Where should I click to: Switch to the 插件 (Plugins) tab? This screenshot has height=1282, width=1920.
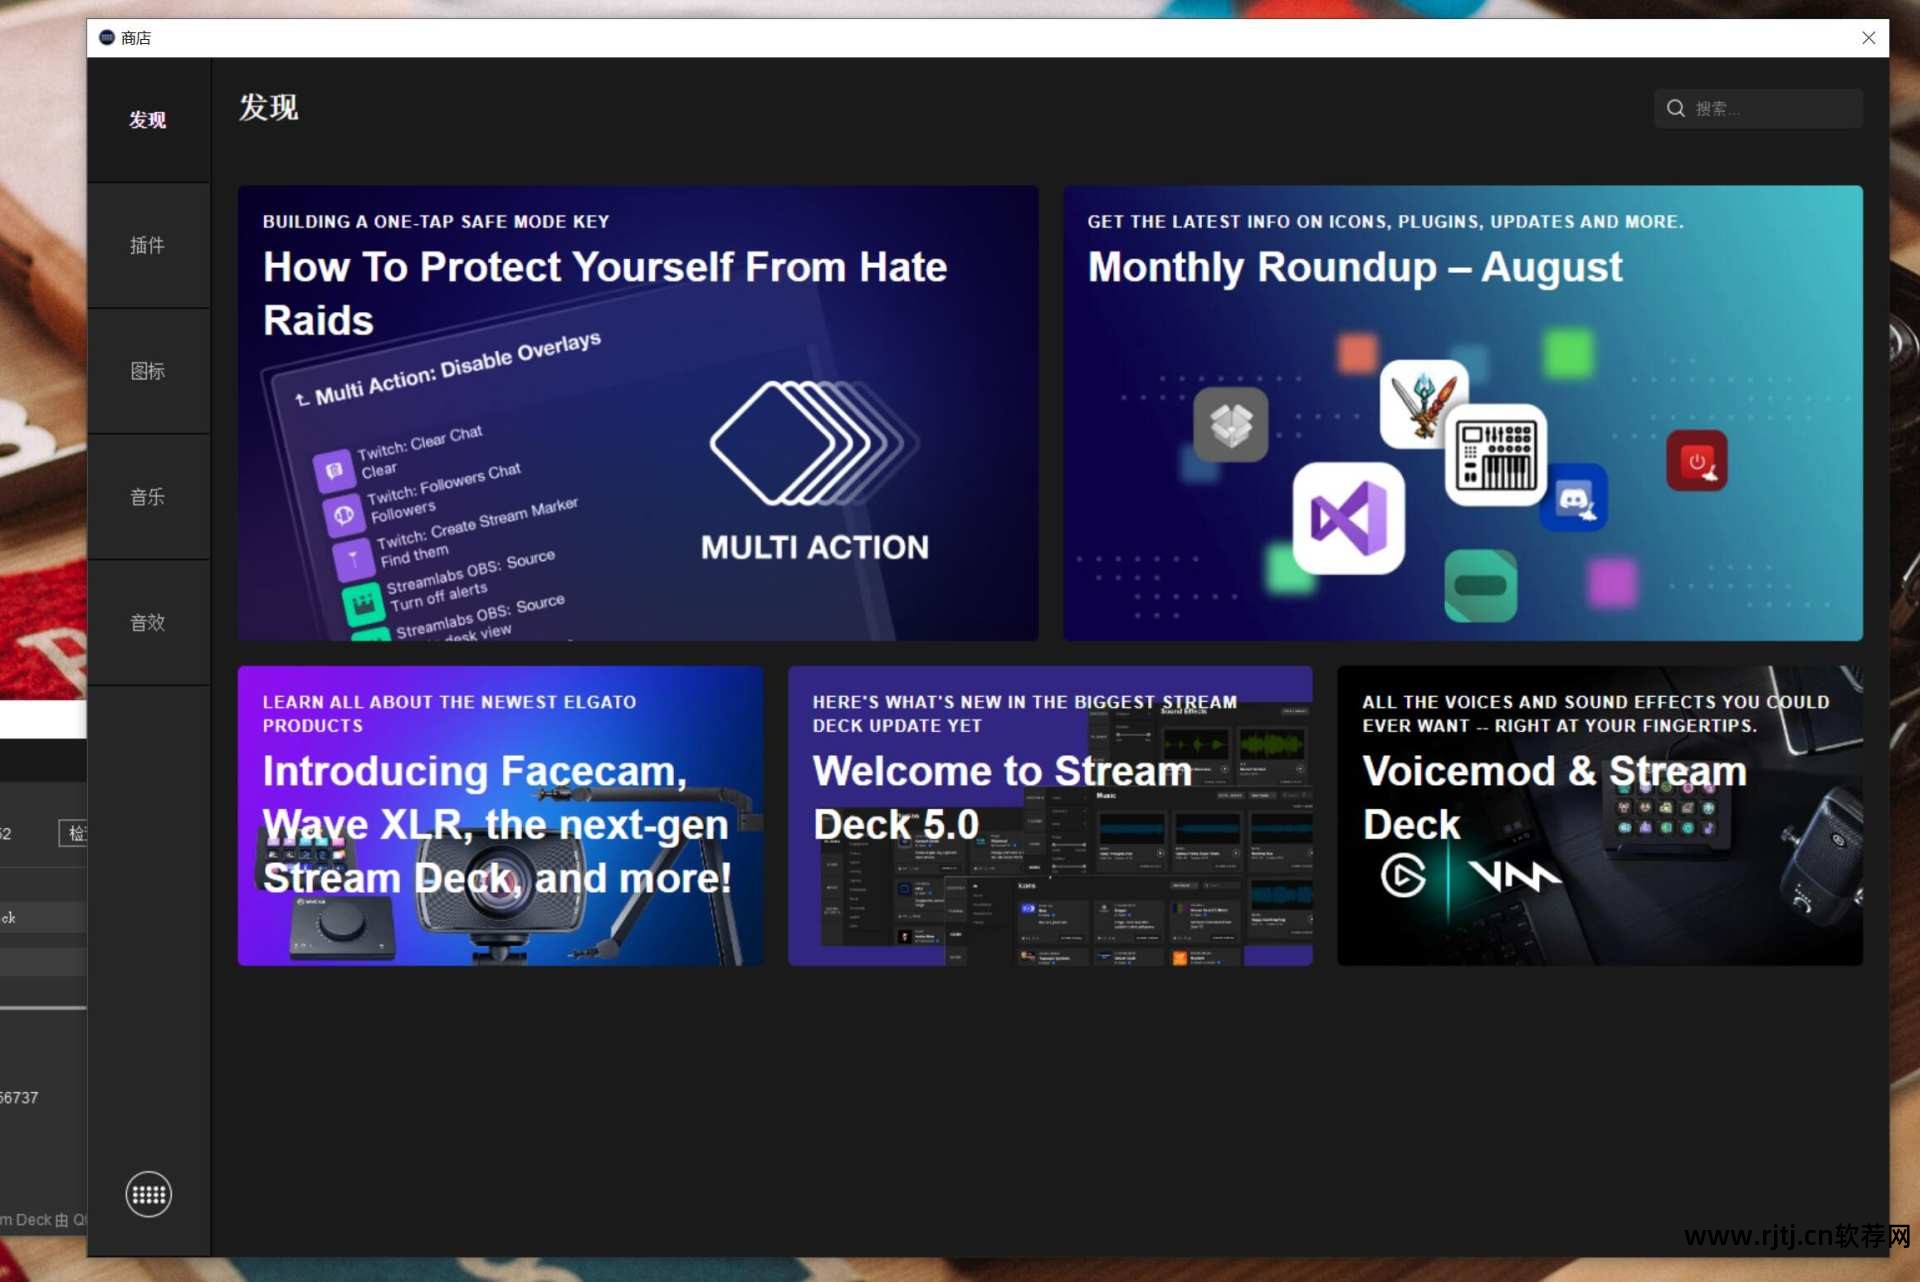(148, 245)
